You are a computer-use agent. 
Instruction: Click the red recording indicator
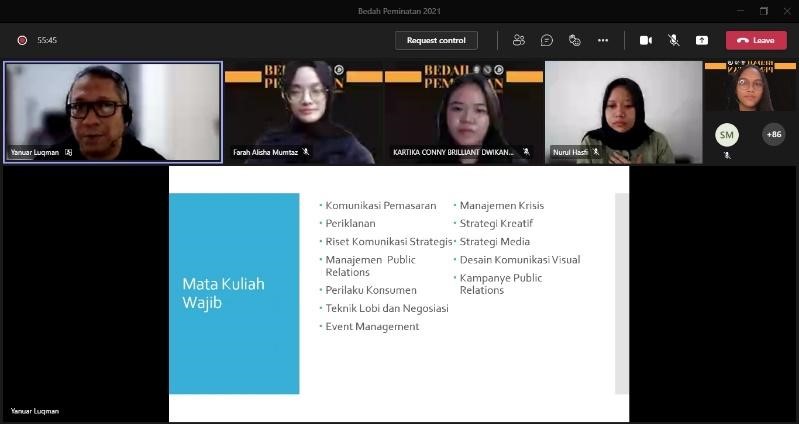pyautogui.click(x=22, y=40)
